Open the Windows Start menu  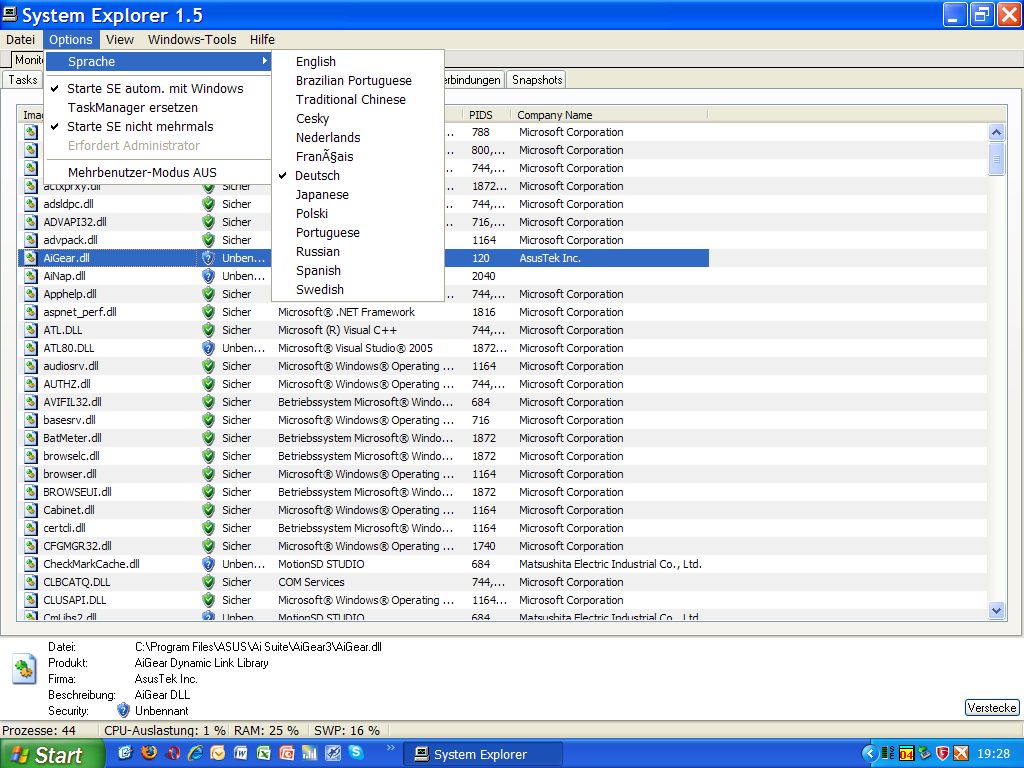52,754
